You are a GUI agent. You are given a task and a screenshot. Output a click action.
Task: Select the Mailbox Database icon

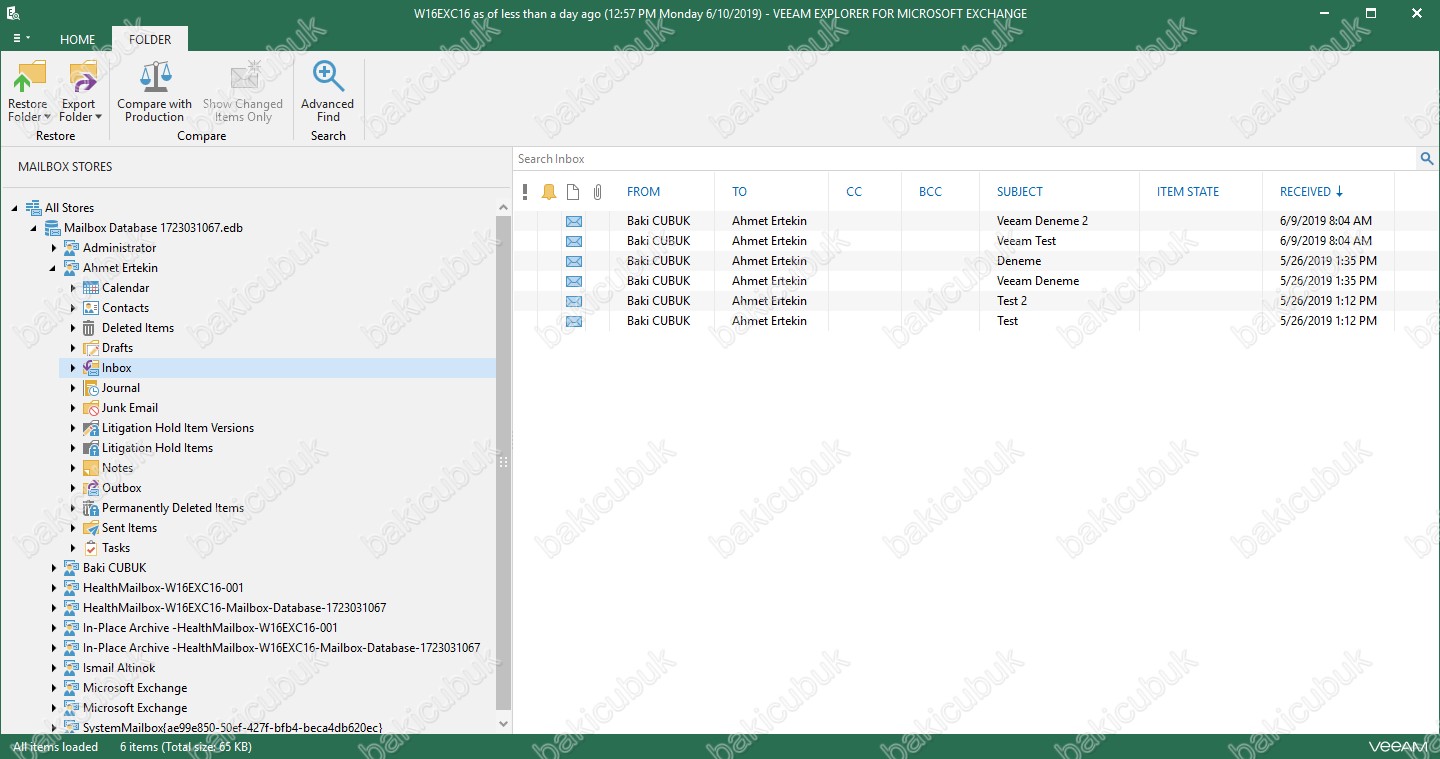click(52, 228)
